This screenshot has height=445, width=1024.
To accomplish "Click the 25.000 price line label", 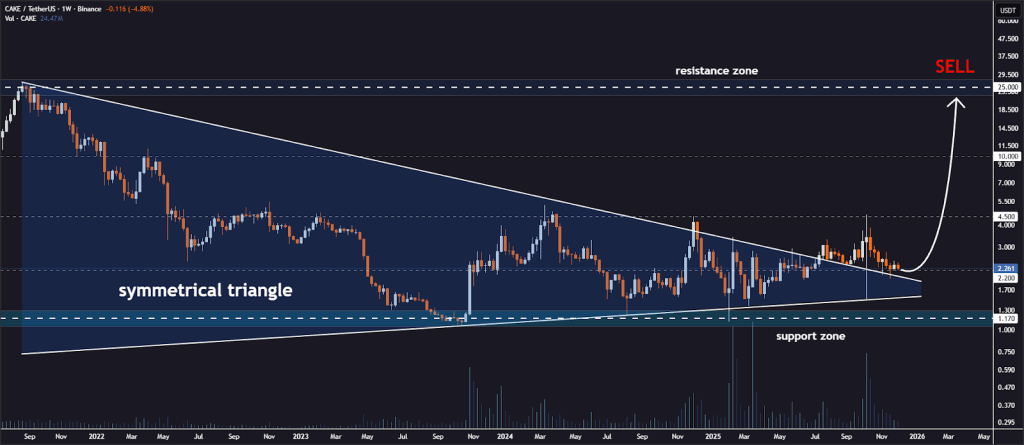I will (x=1009, y=87).
